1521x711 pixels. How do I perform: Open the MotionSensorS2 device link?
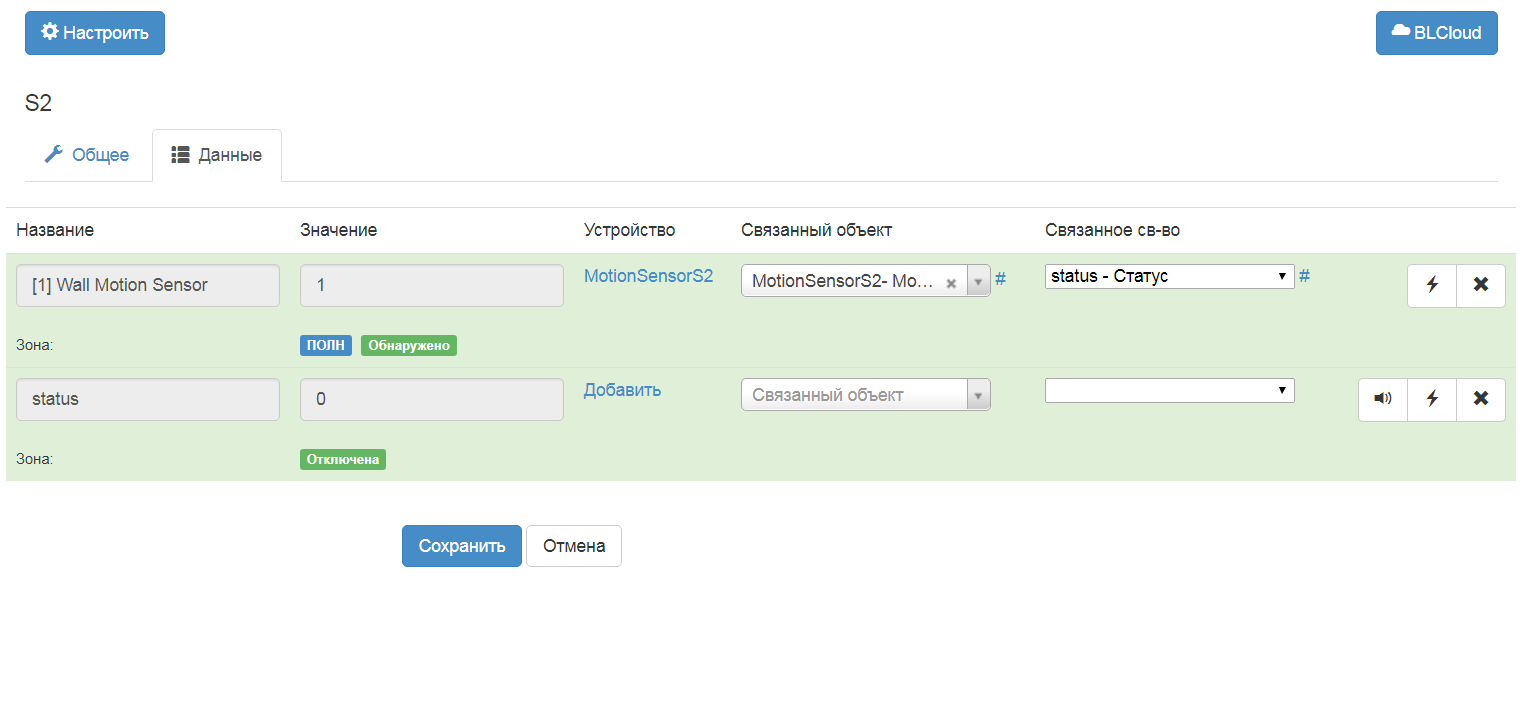(648, 276)
